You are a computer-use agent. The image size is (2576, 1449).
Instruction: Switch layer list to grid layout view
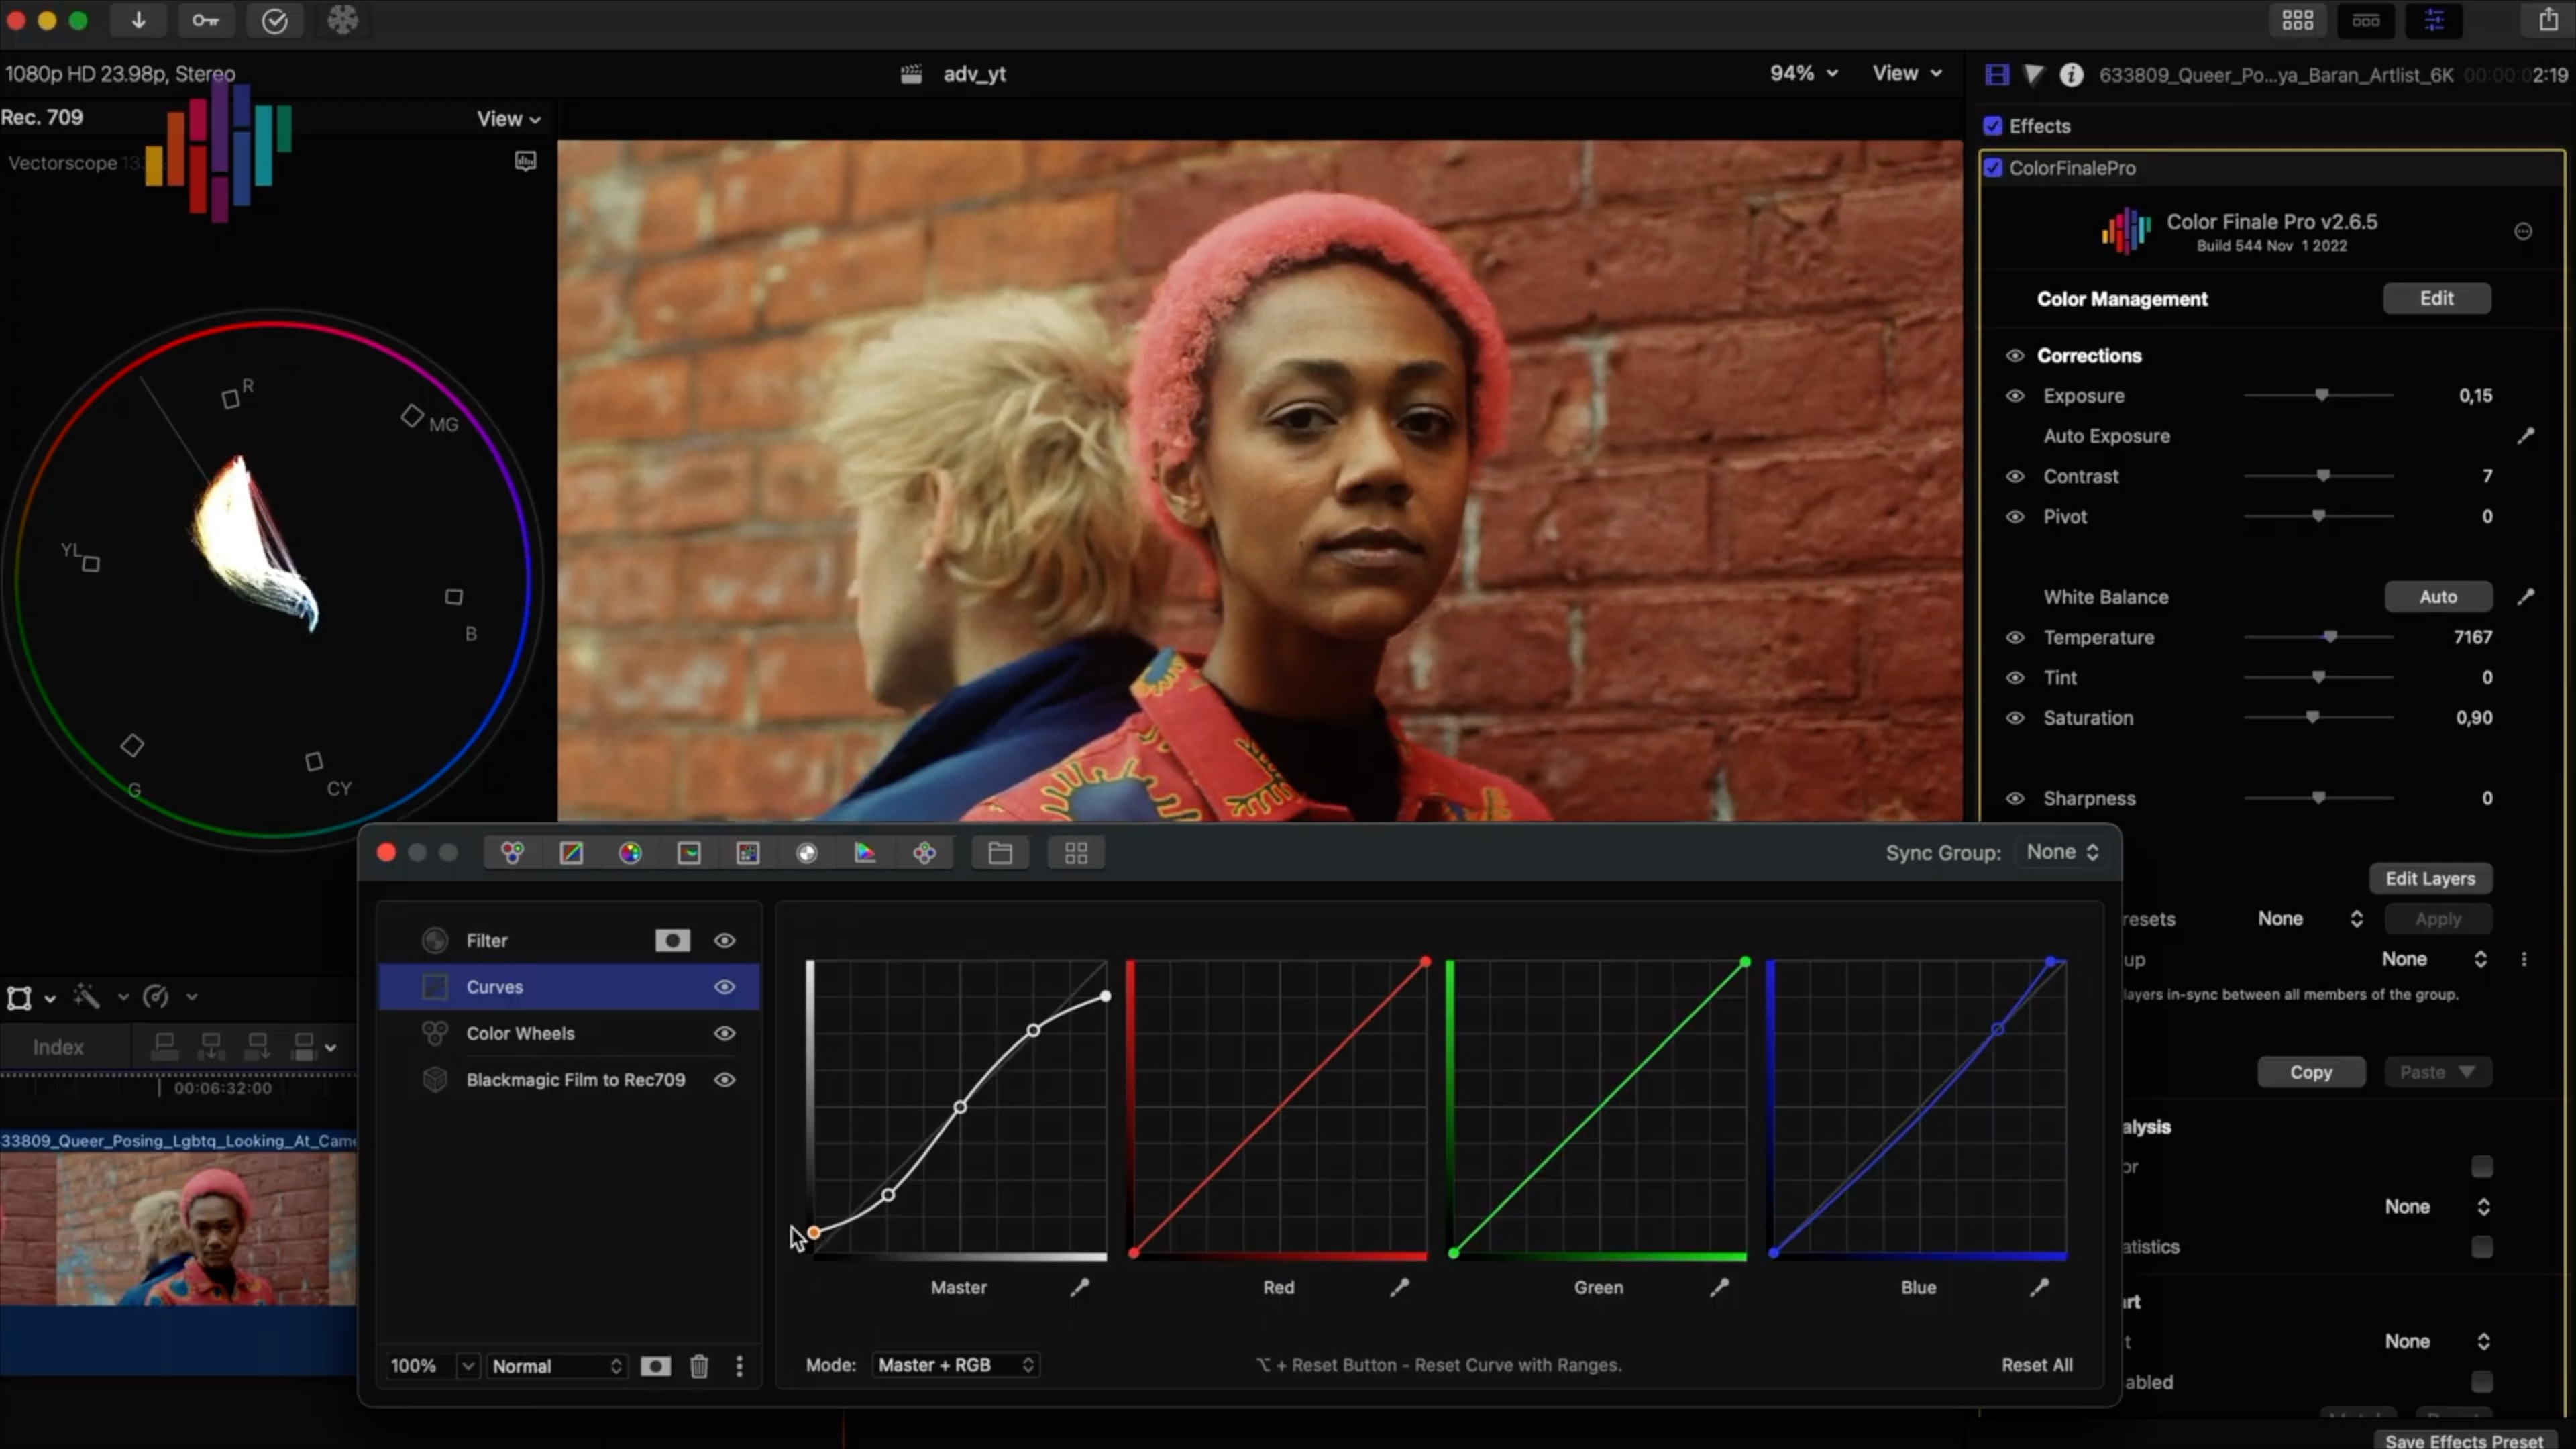(x=1076, y=852)
